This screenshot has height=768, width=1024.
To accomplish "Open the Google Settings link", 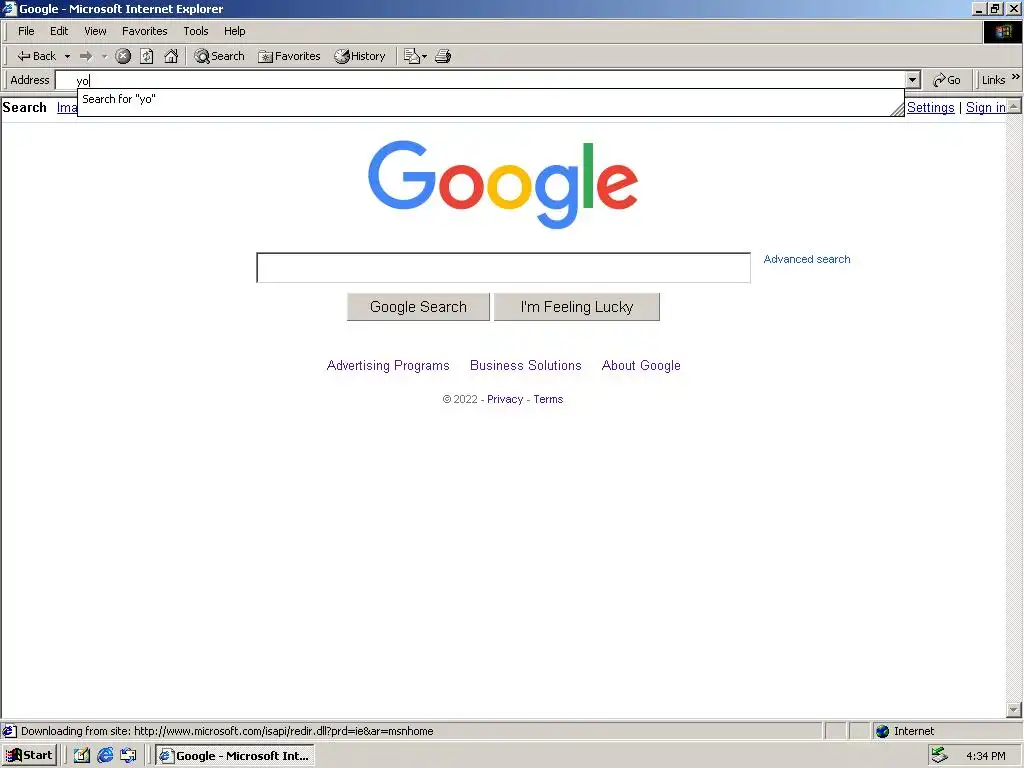I will tap(930, 108).
